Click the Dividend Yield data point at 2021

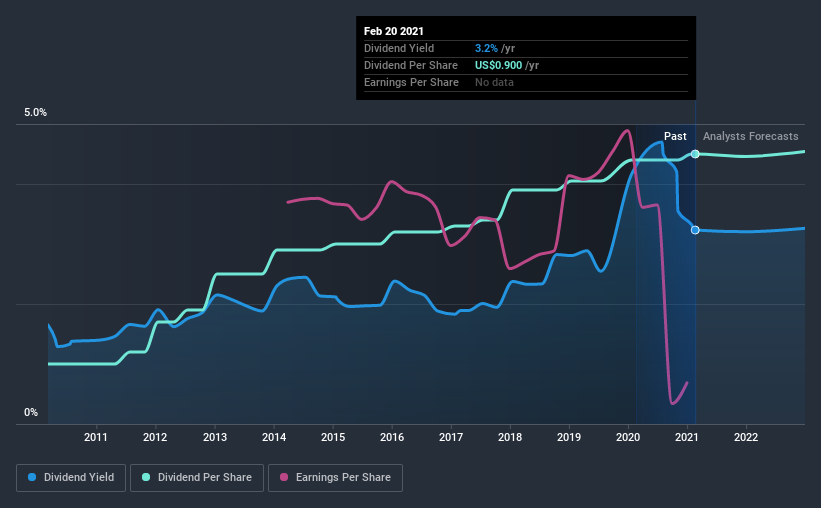(x=695, y=230)
